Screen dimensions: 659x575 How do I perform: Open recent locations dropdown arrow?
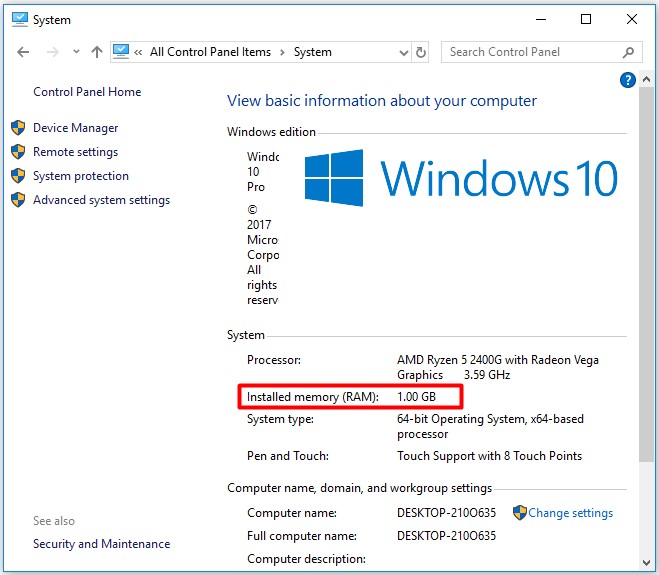click(76, 52)
